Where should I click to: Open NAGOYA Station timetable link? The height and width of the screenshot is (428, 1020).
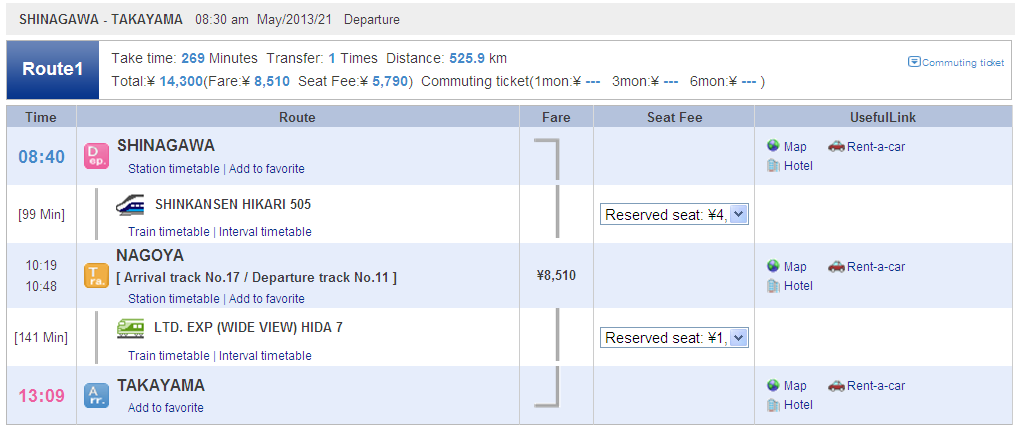[x=174, y=299]
